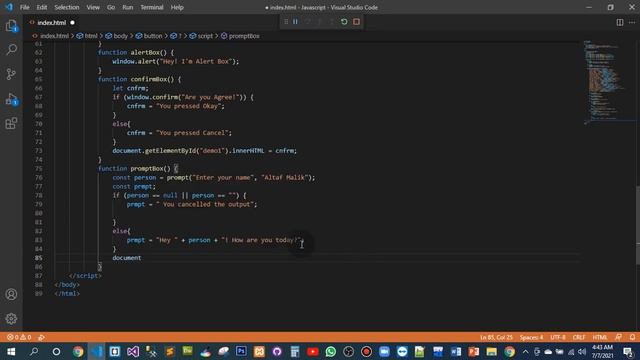Open the View menu
The height and width of the screenshot is (360, 640).
coord(93,7)
